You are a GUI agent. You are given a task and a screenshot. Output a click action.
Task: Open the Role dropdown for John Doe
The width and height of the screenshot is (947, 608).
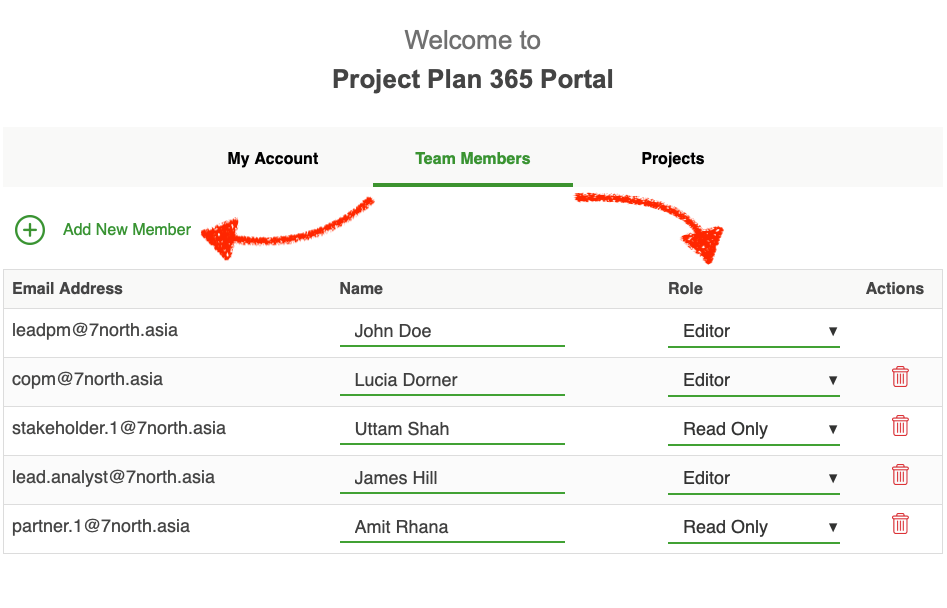pos(754,331)
